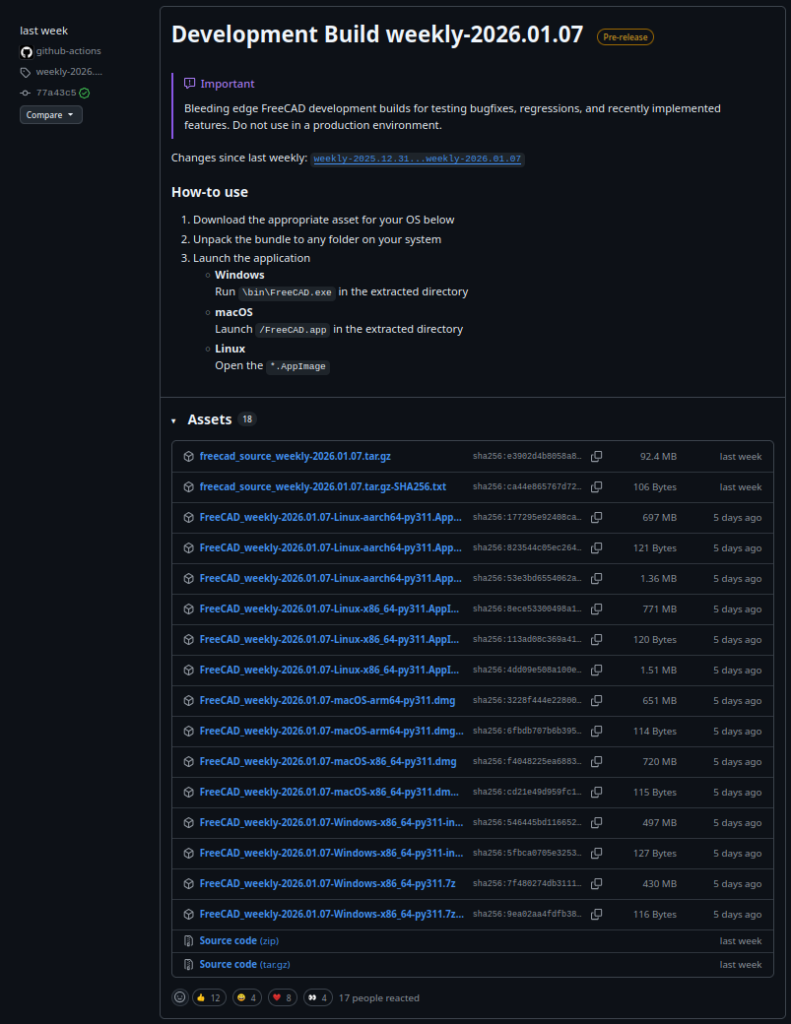
Task: Copy SHA256 of Windows-x86_64-py311.7z 430 MB asset
Action: pos(596,884)
